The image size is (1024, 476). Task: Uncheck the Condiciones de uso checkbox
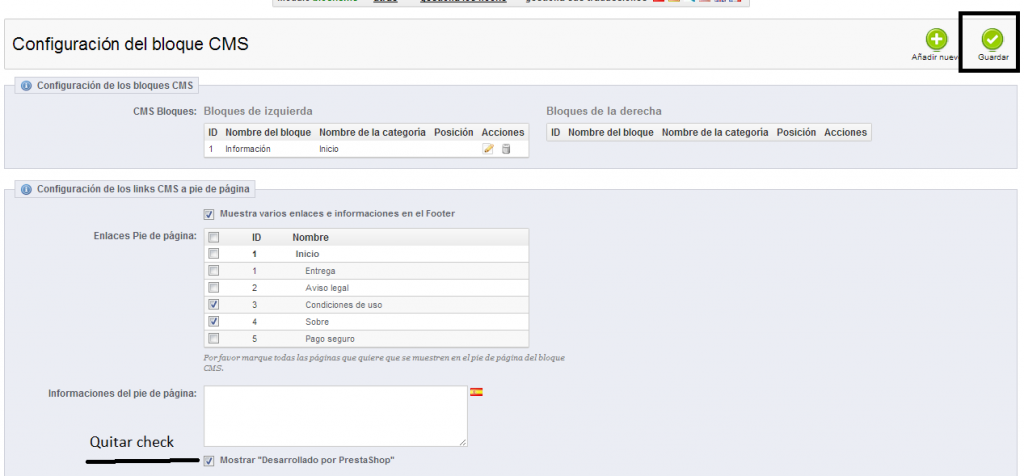click(214, 304)
